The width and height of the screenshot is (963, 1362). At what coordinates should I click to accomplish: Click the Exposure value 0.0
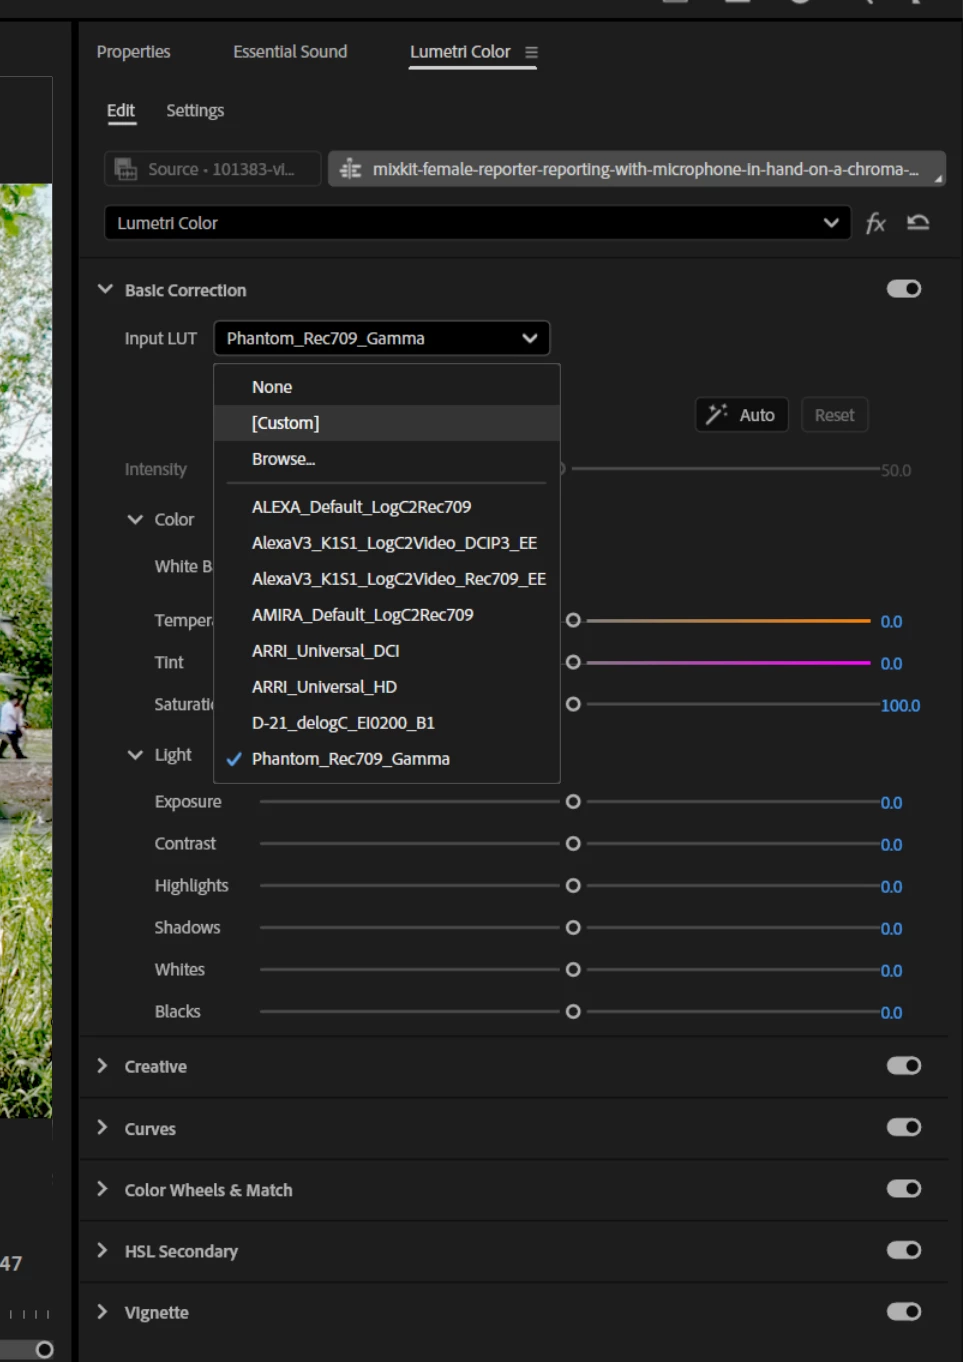891,803
